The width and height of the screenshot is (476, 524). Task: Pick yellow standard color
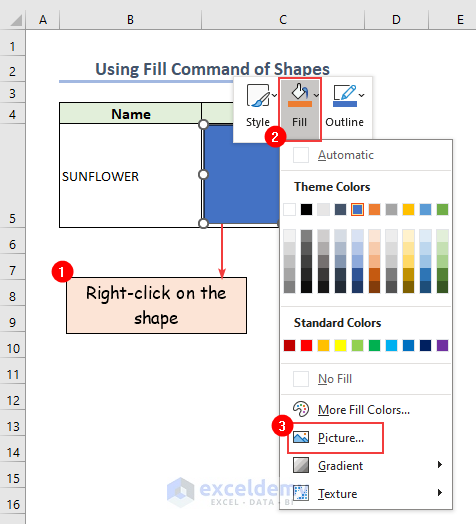point(340,346)
